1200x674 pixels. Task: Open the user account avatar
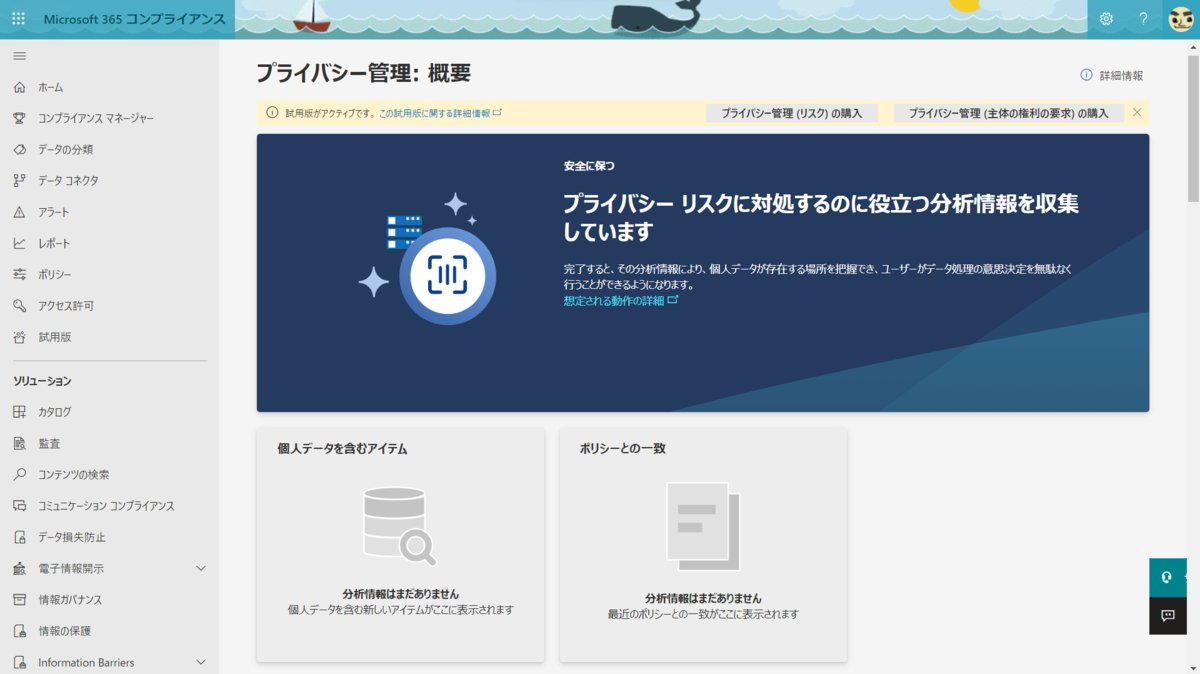(1181, 19)
